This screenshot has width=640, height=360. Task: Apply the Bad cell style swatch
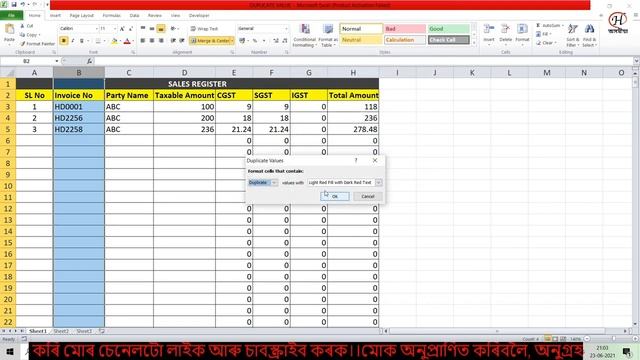click(405, 29)
